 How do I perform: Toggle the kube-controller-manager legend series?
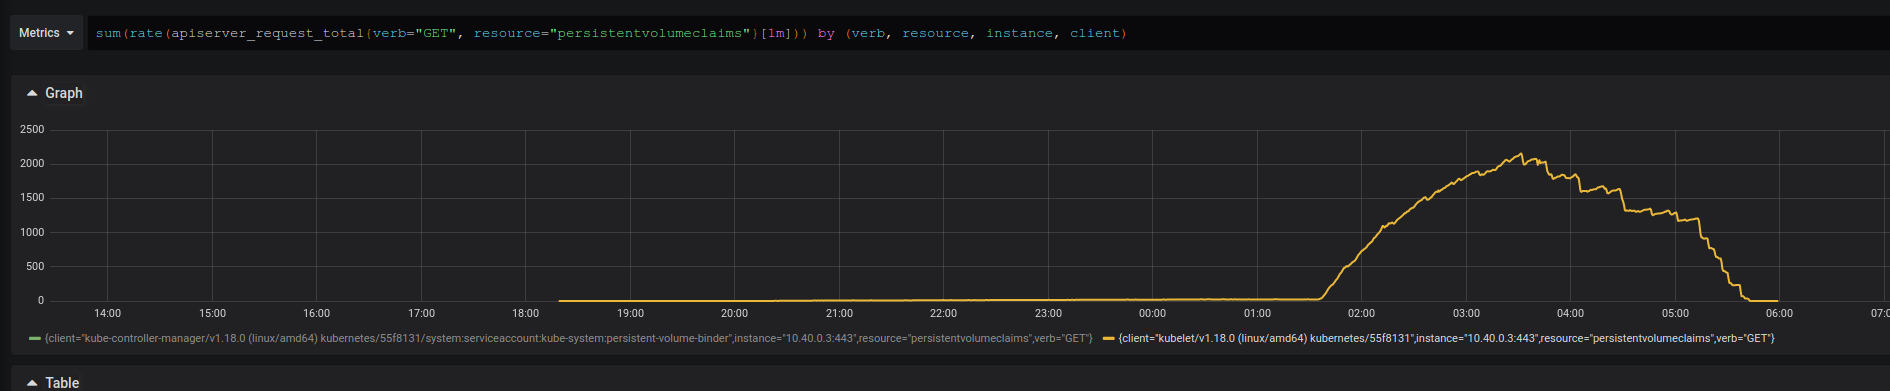click(x=567, y=338)
